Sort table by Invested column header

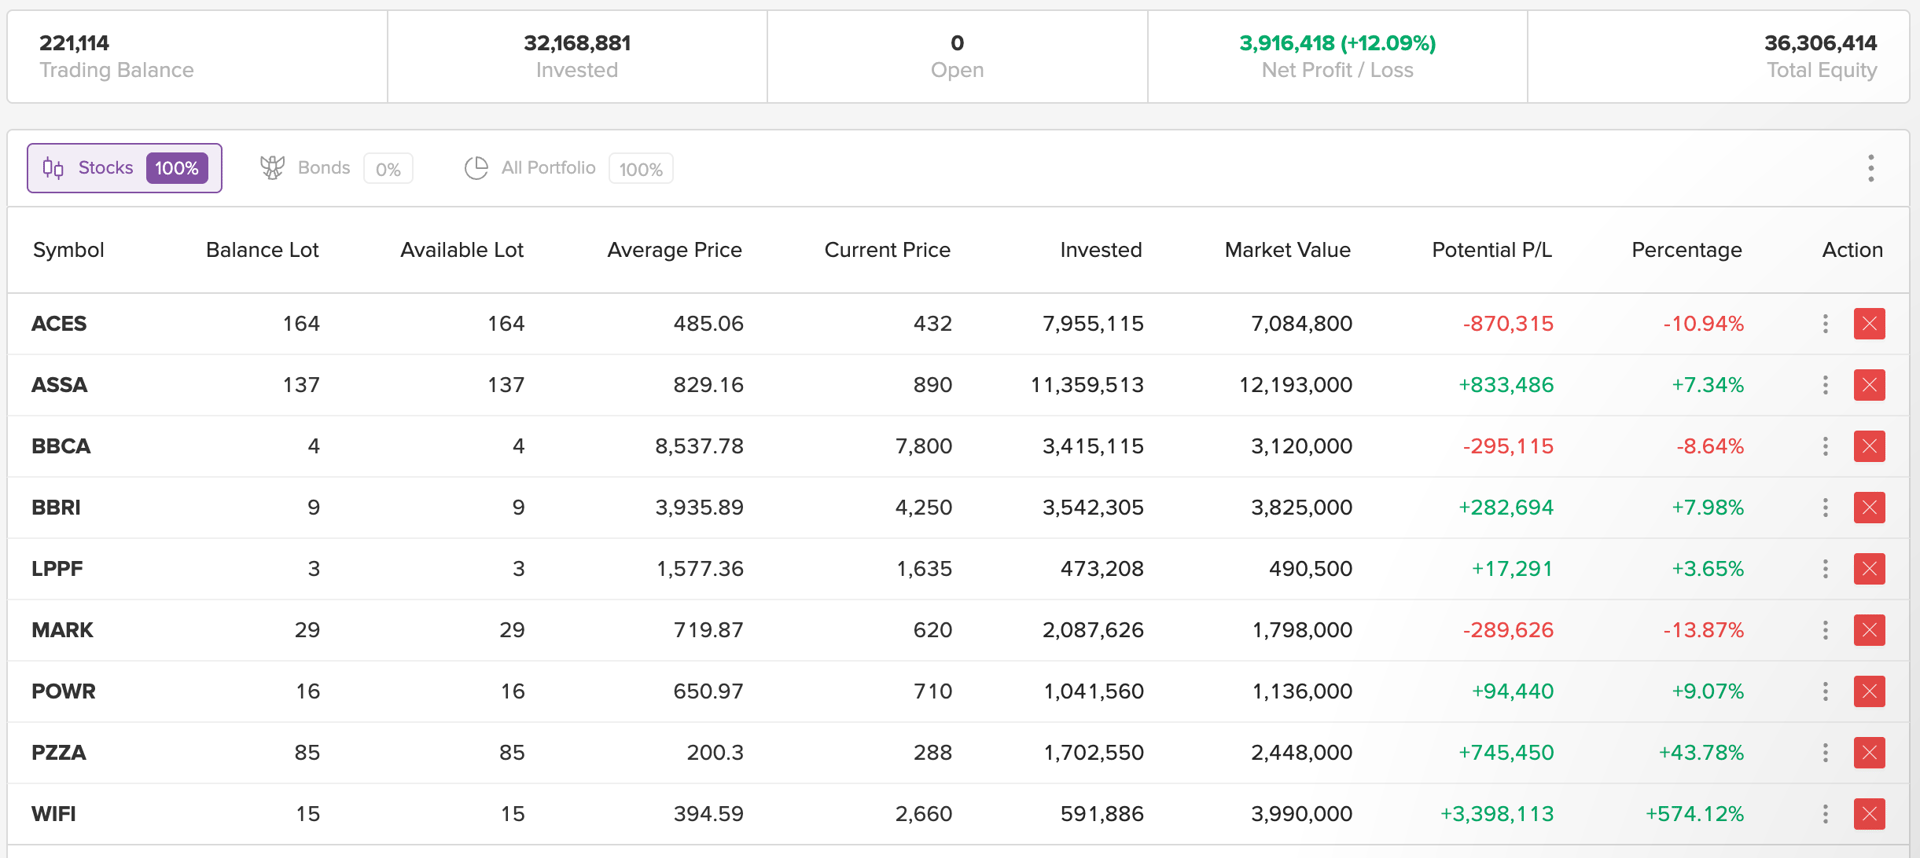[1101, 250]
